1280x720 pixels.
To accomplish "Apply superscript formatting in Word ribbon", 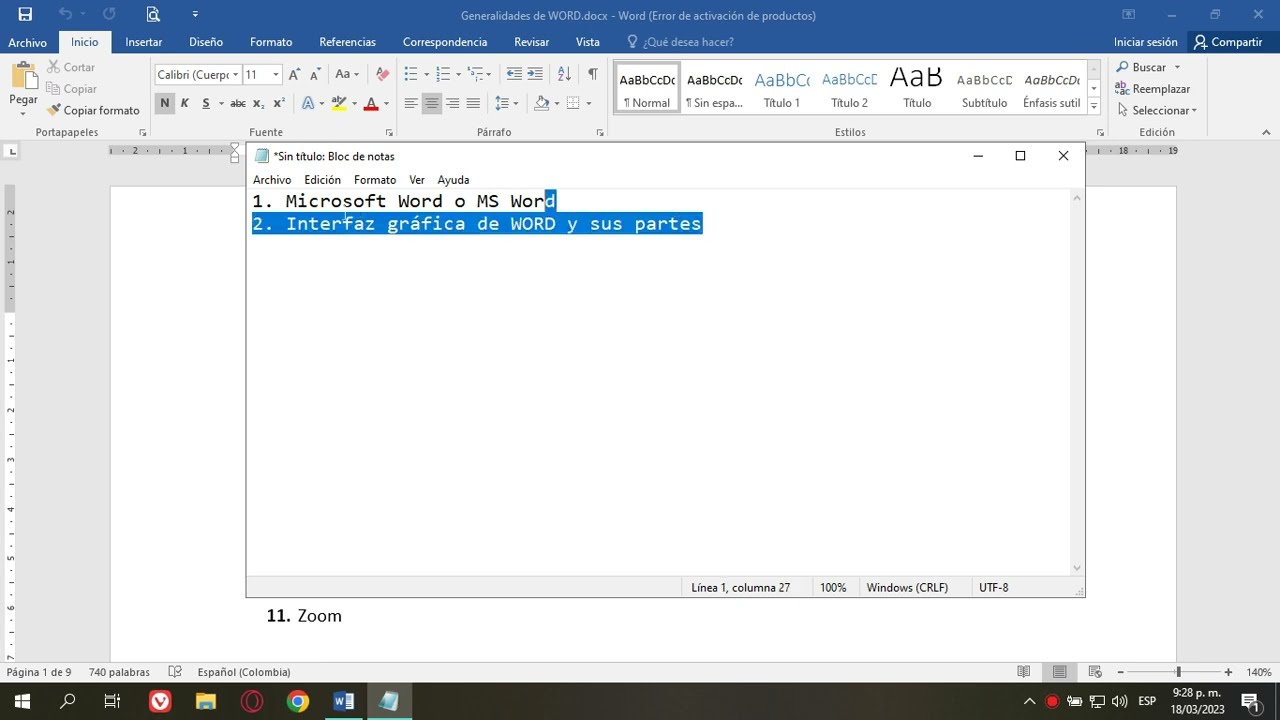I will tap(279, 103).
